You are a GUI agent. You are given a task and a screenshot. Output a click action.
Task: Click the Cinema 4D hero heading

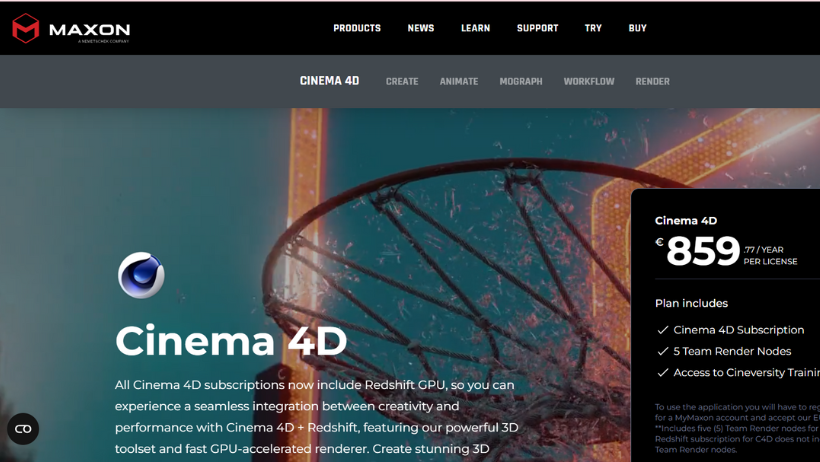[x=231, y=341]
